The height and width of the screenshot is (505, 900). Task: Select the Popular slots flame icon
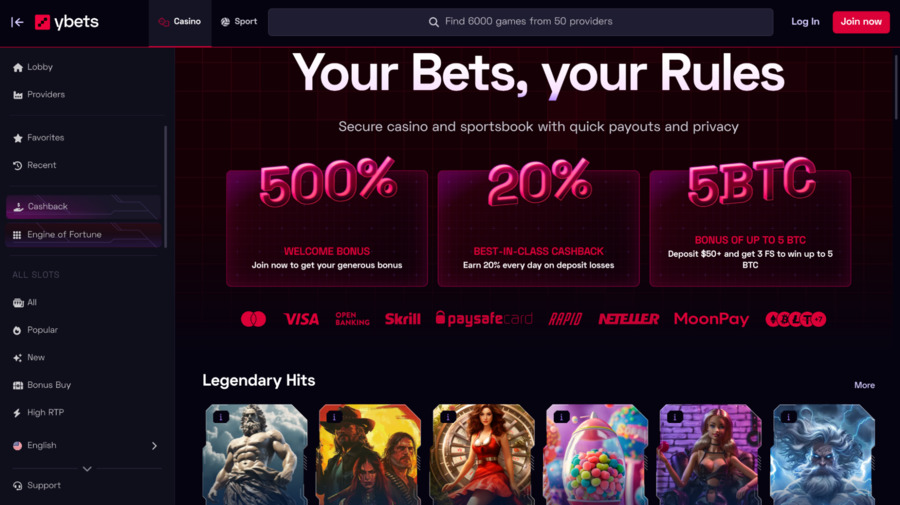pyautogui.click(x=17, y=331)
